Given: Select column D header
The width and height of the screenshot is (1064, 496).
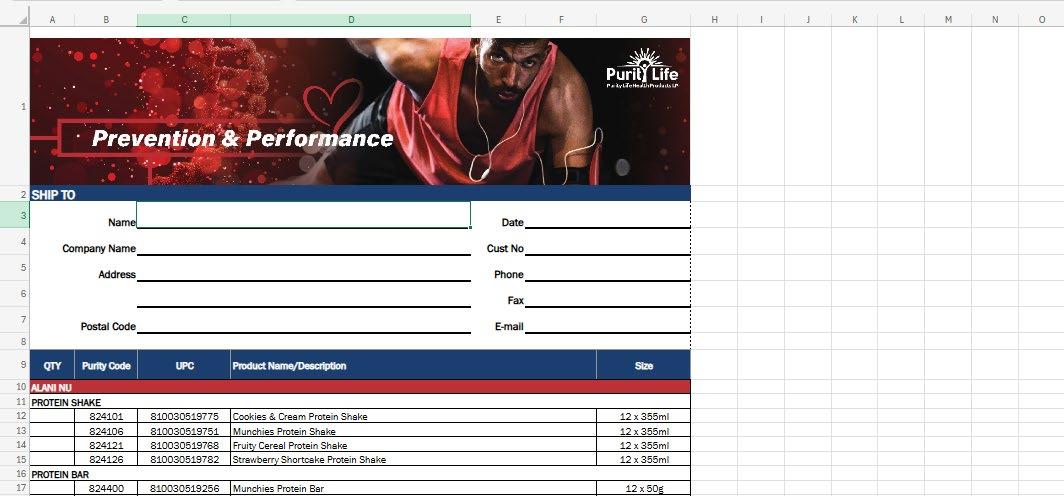Looking at the screenshot, I should (351, 20).
